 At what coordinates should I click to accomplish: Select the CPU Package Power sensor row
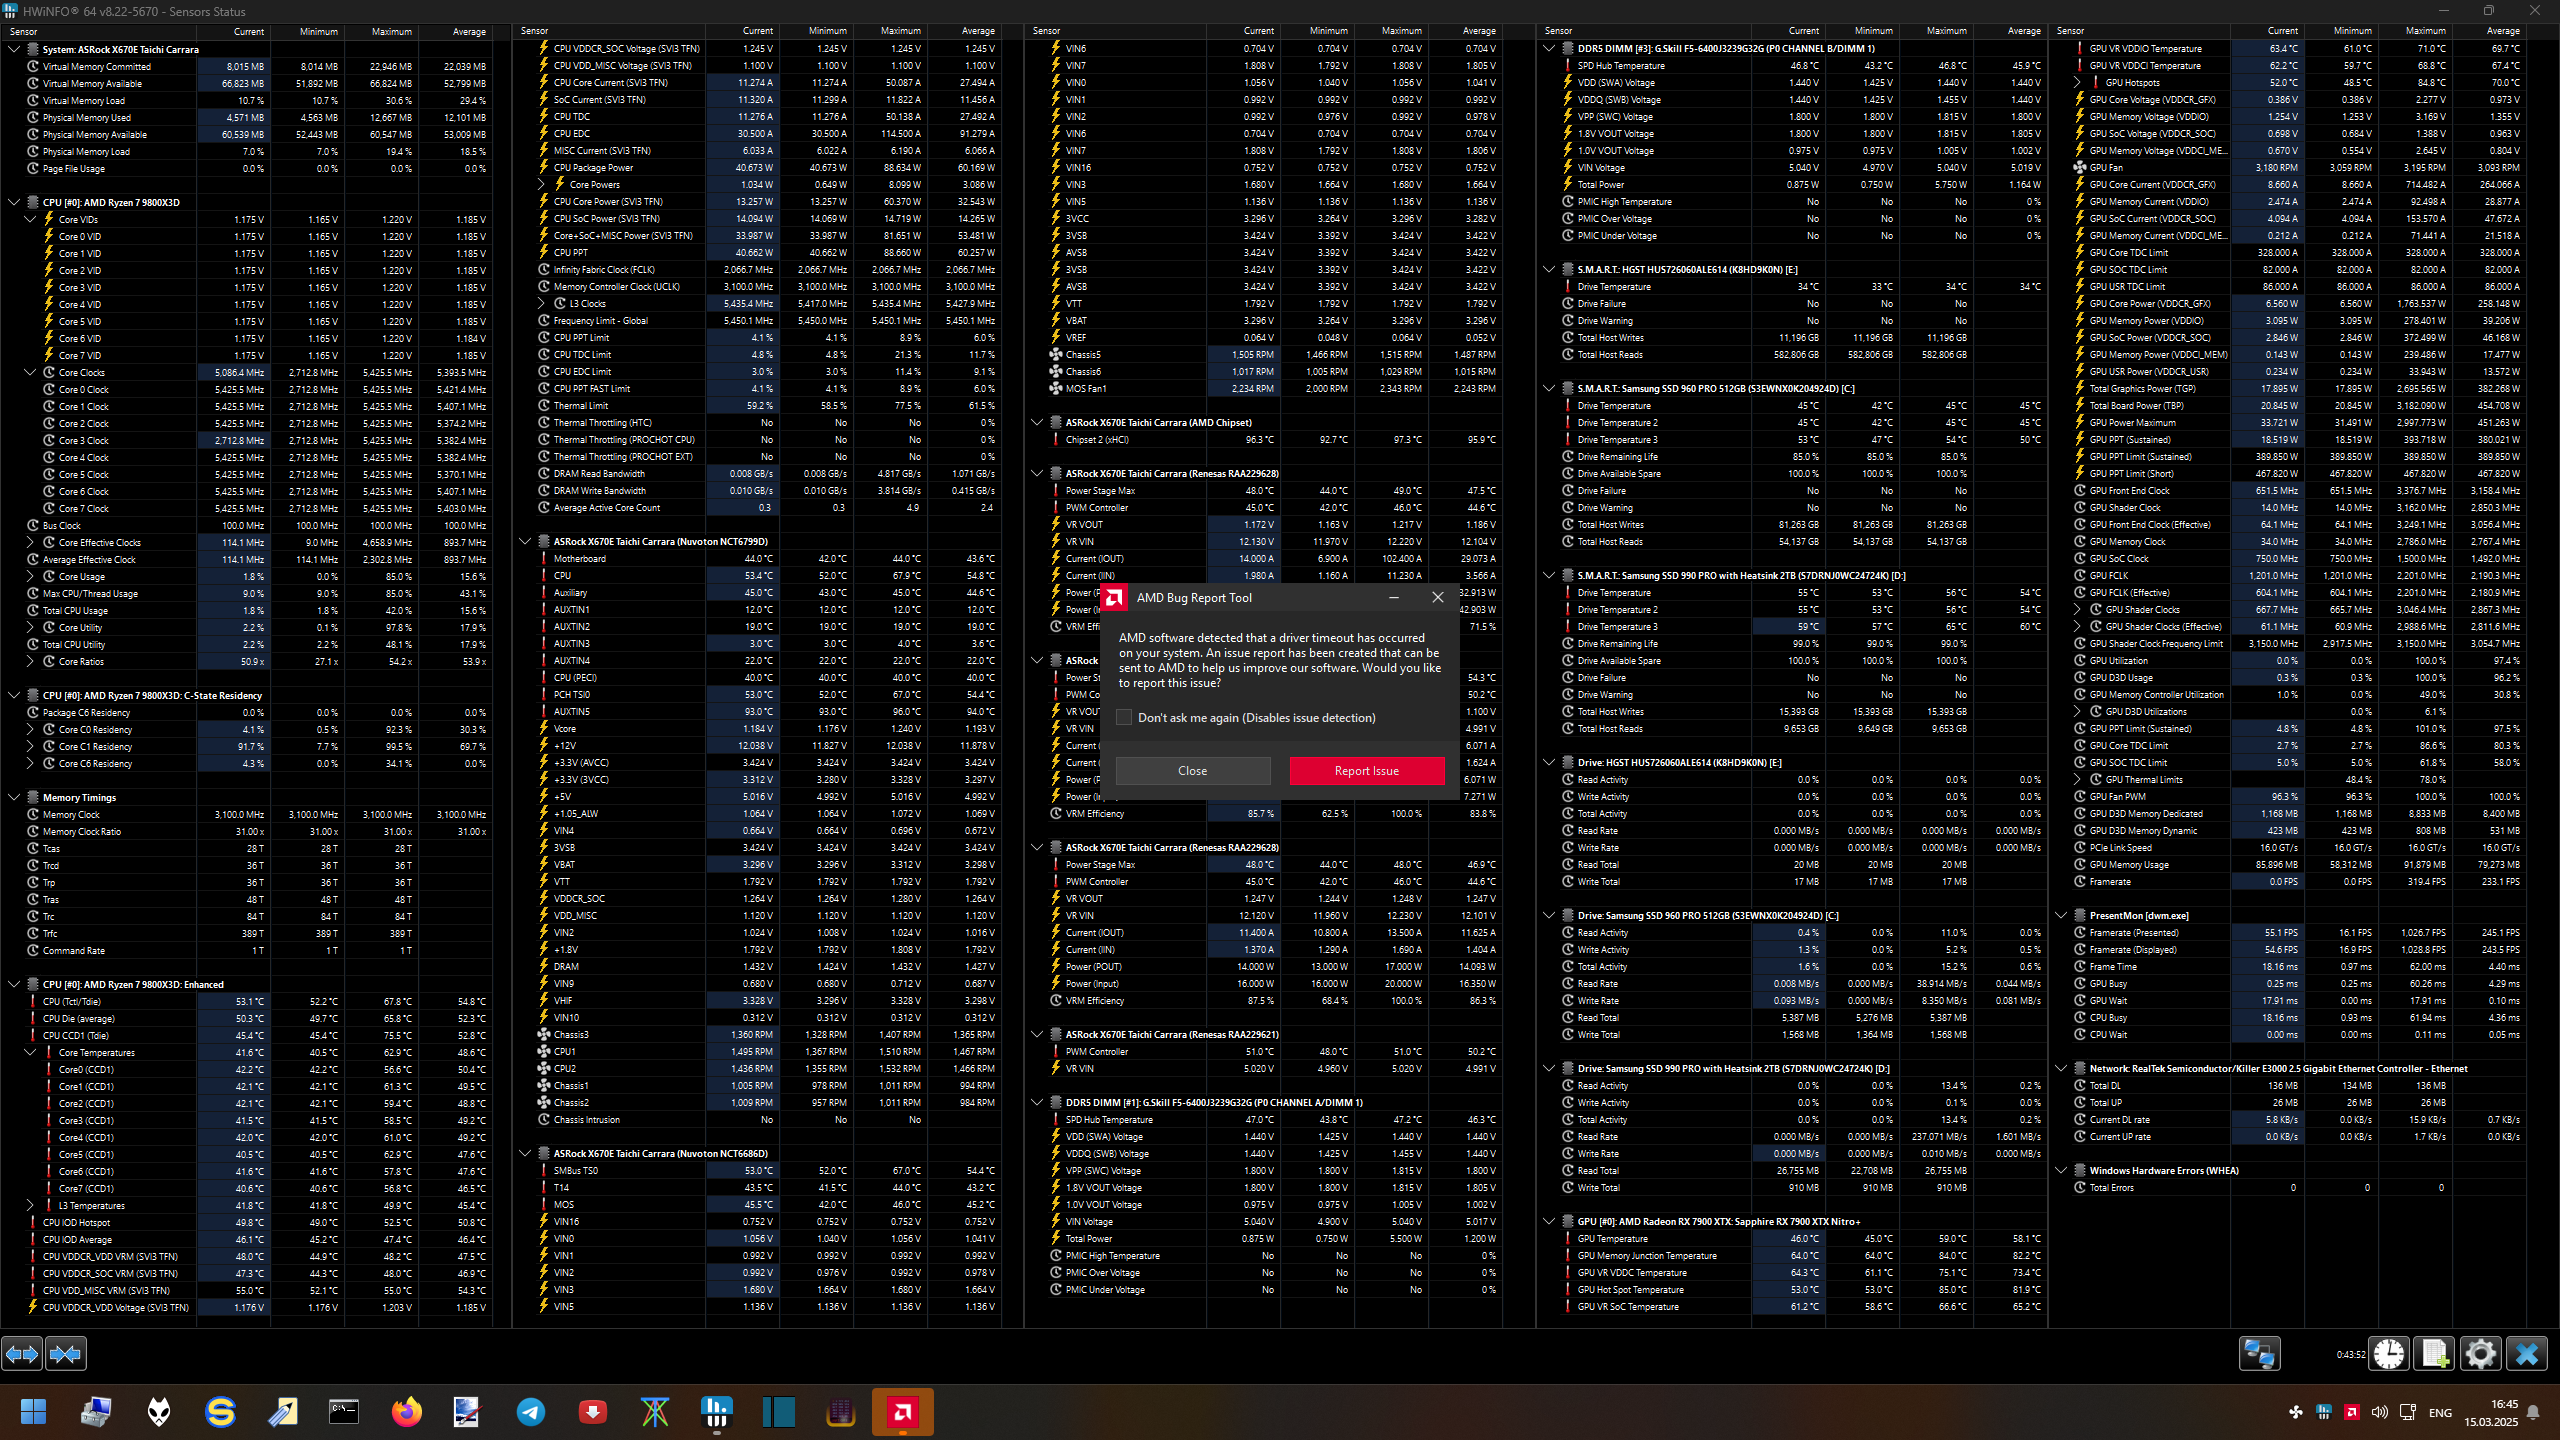593,168
